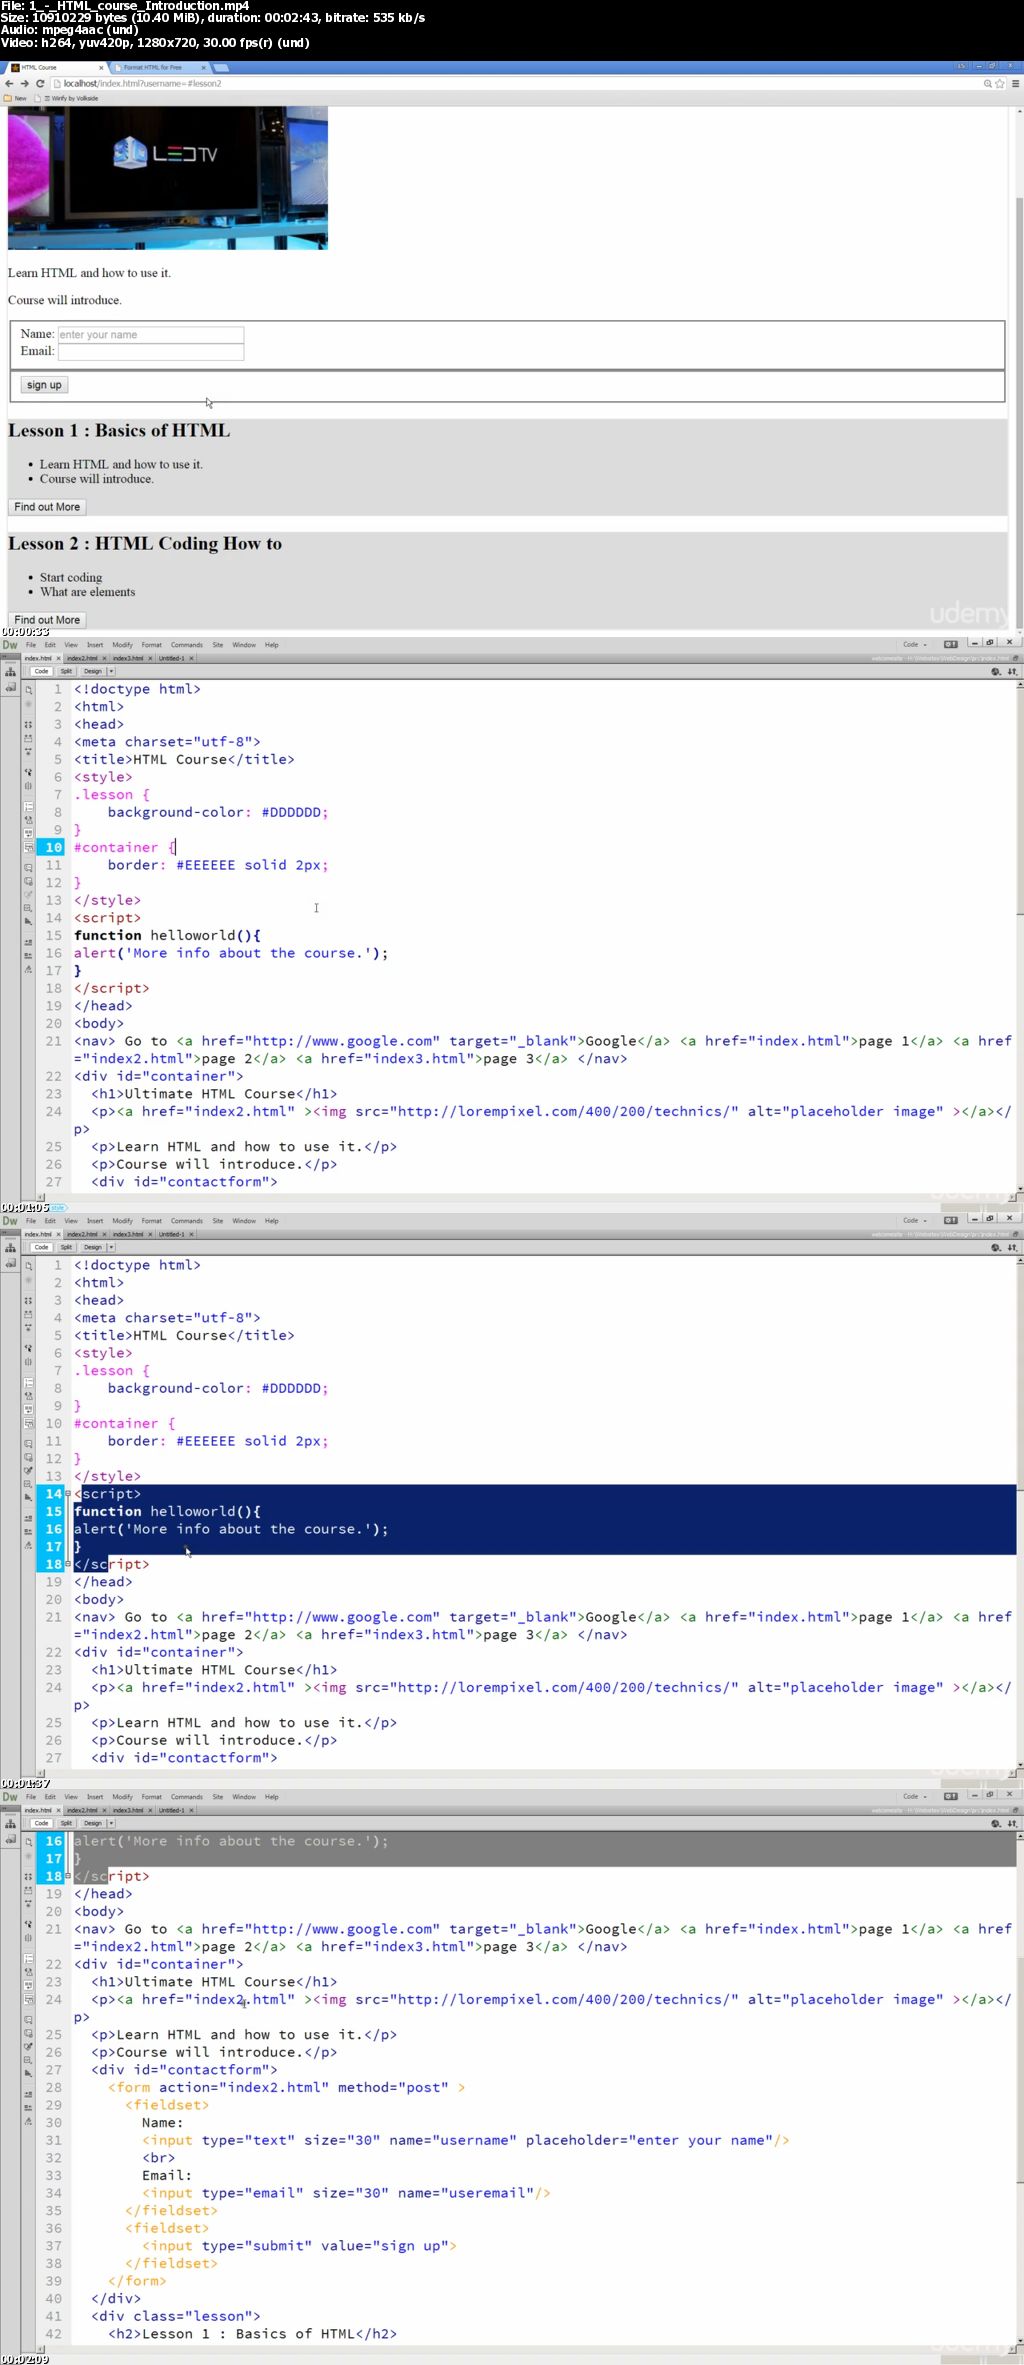
Task: Open File Management arrows icon, first Dreamweaver frame
Action: coord(1012,672)
